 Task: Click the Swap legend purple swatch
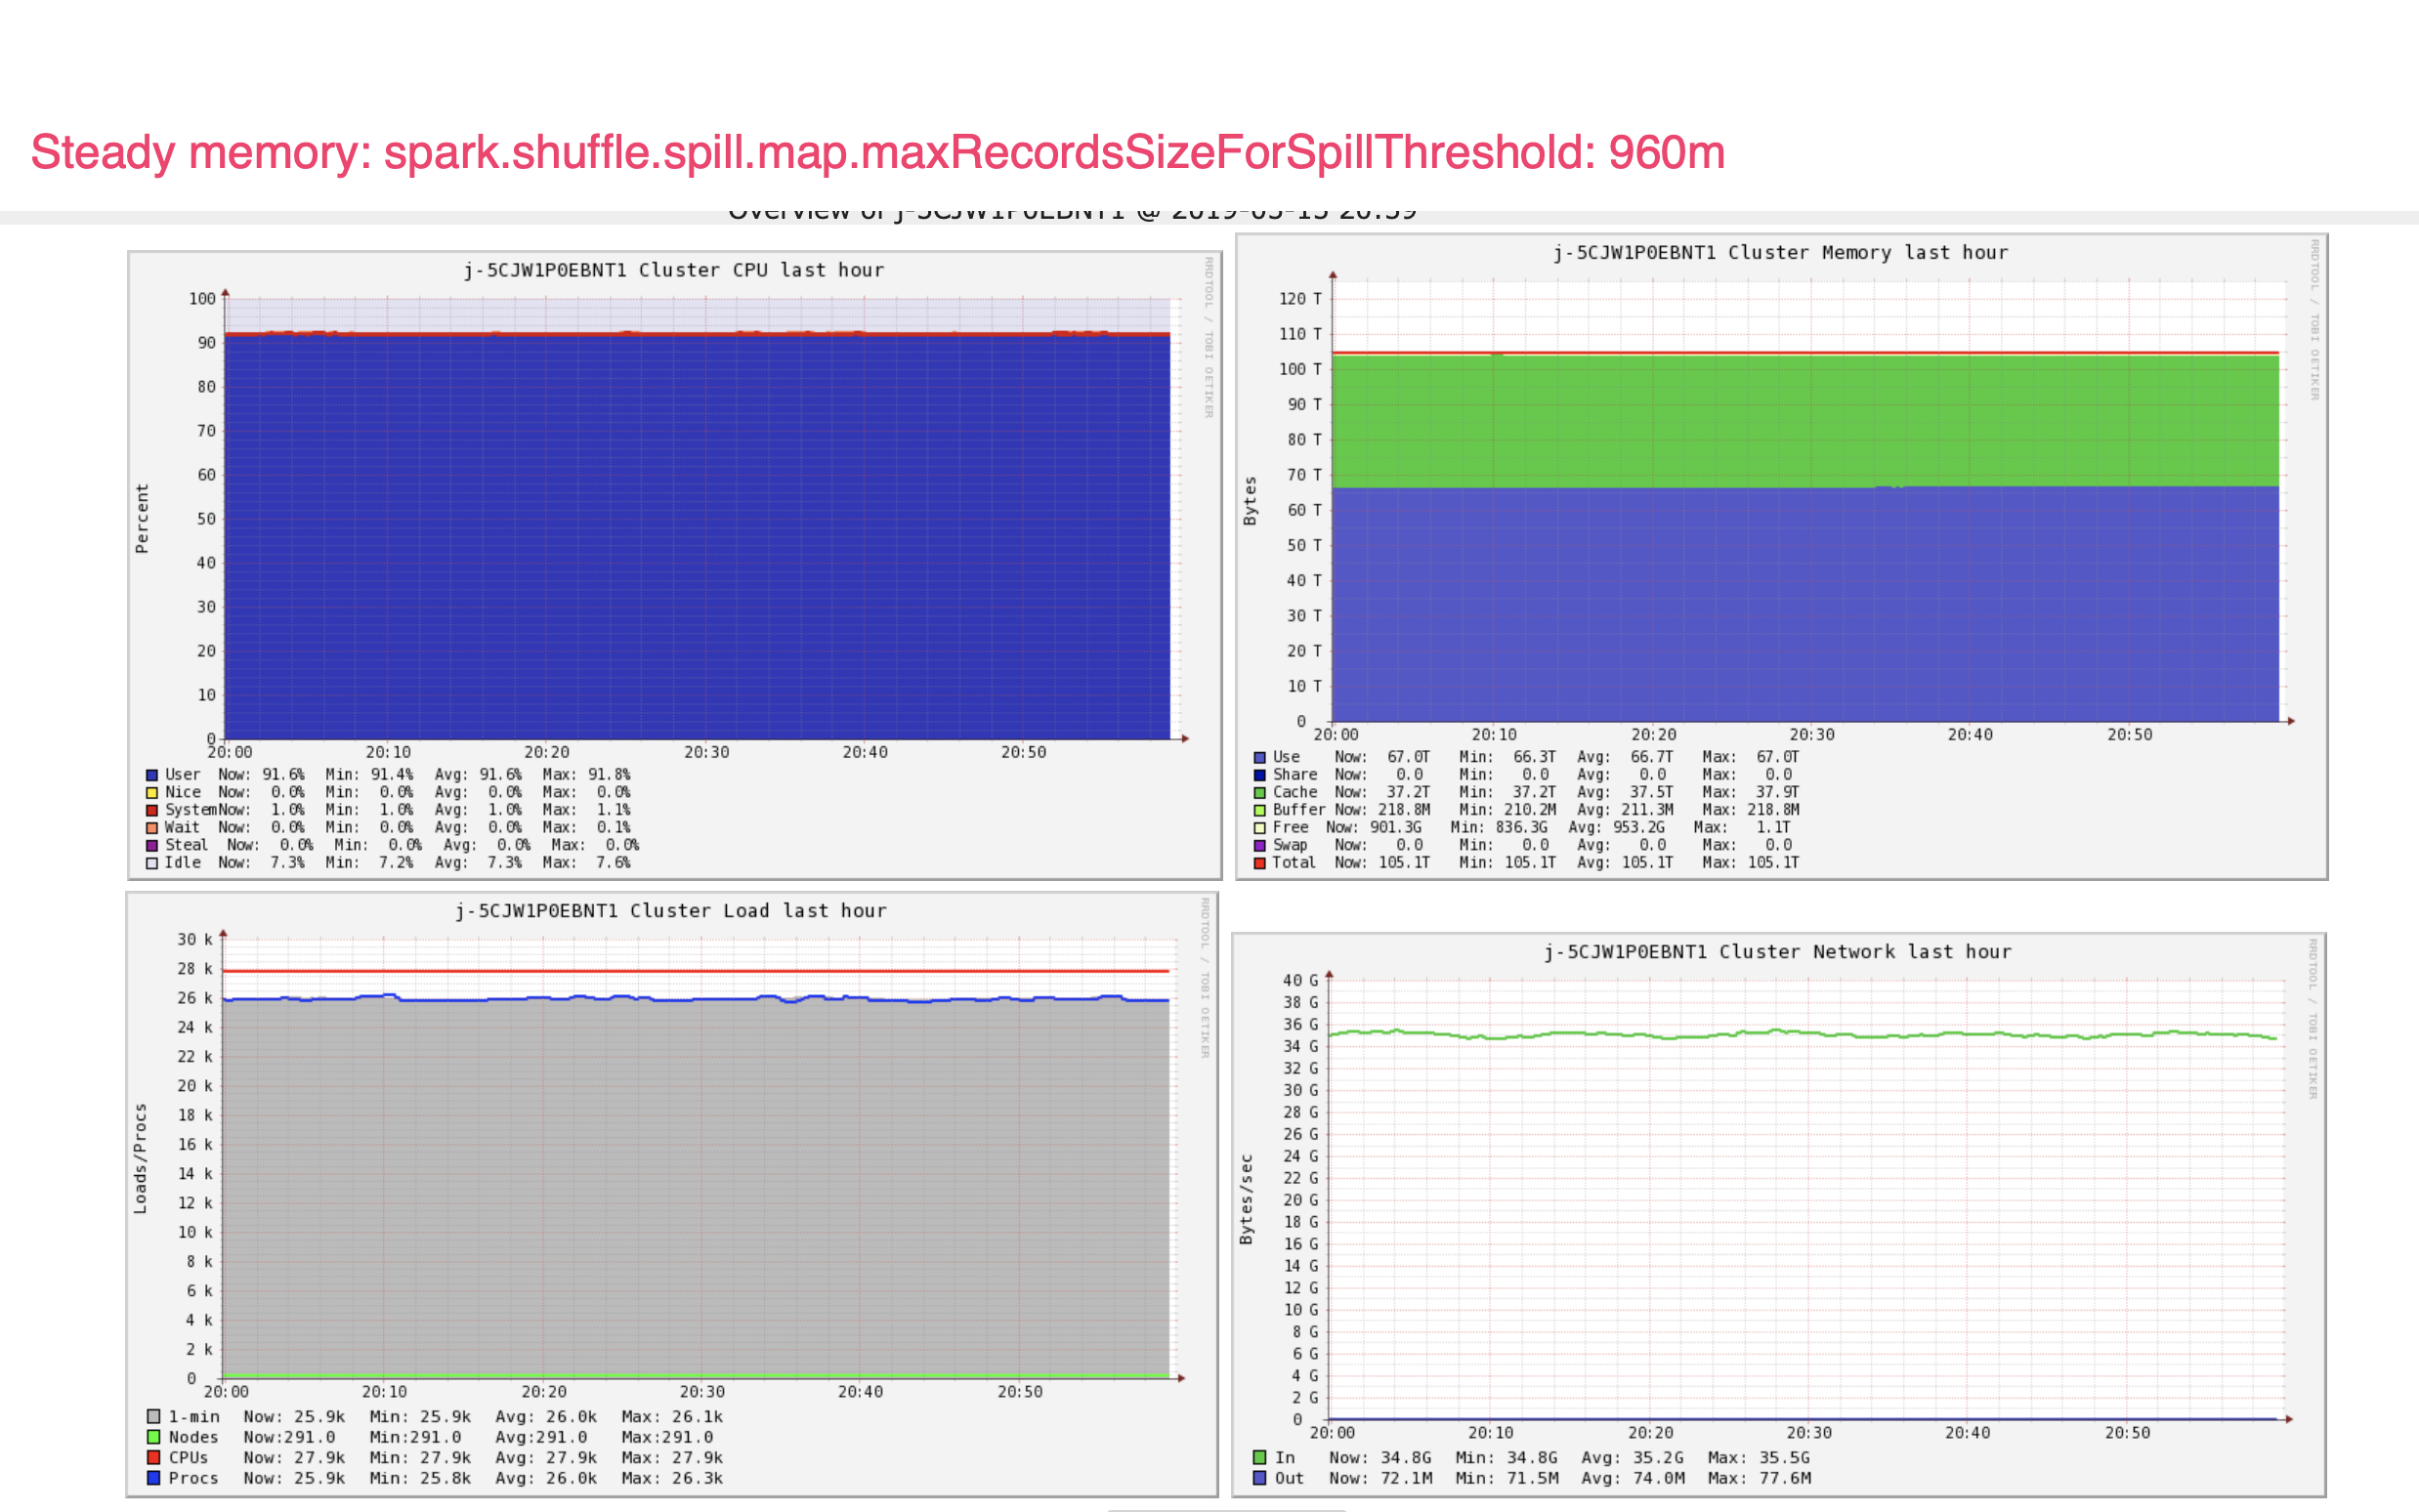1260,846
